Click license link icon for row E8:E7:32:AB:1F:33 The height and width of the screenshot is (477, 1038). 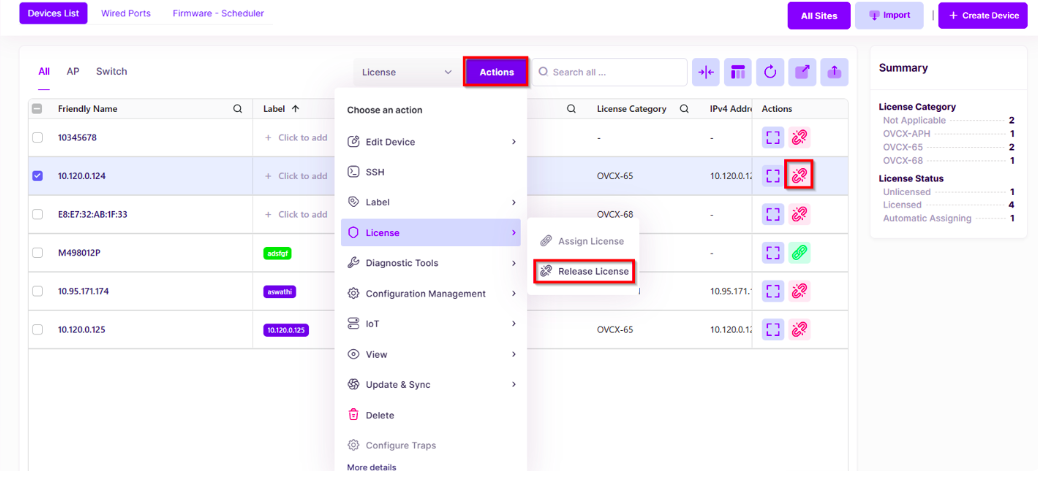click(800, 214)
